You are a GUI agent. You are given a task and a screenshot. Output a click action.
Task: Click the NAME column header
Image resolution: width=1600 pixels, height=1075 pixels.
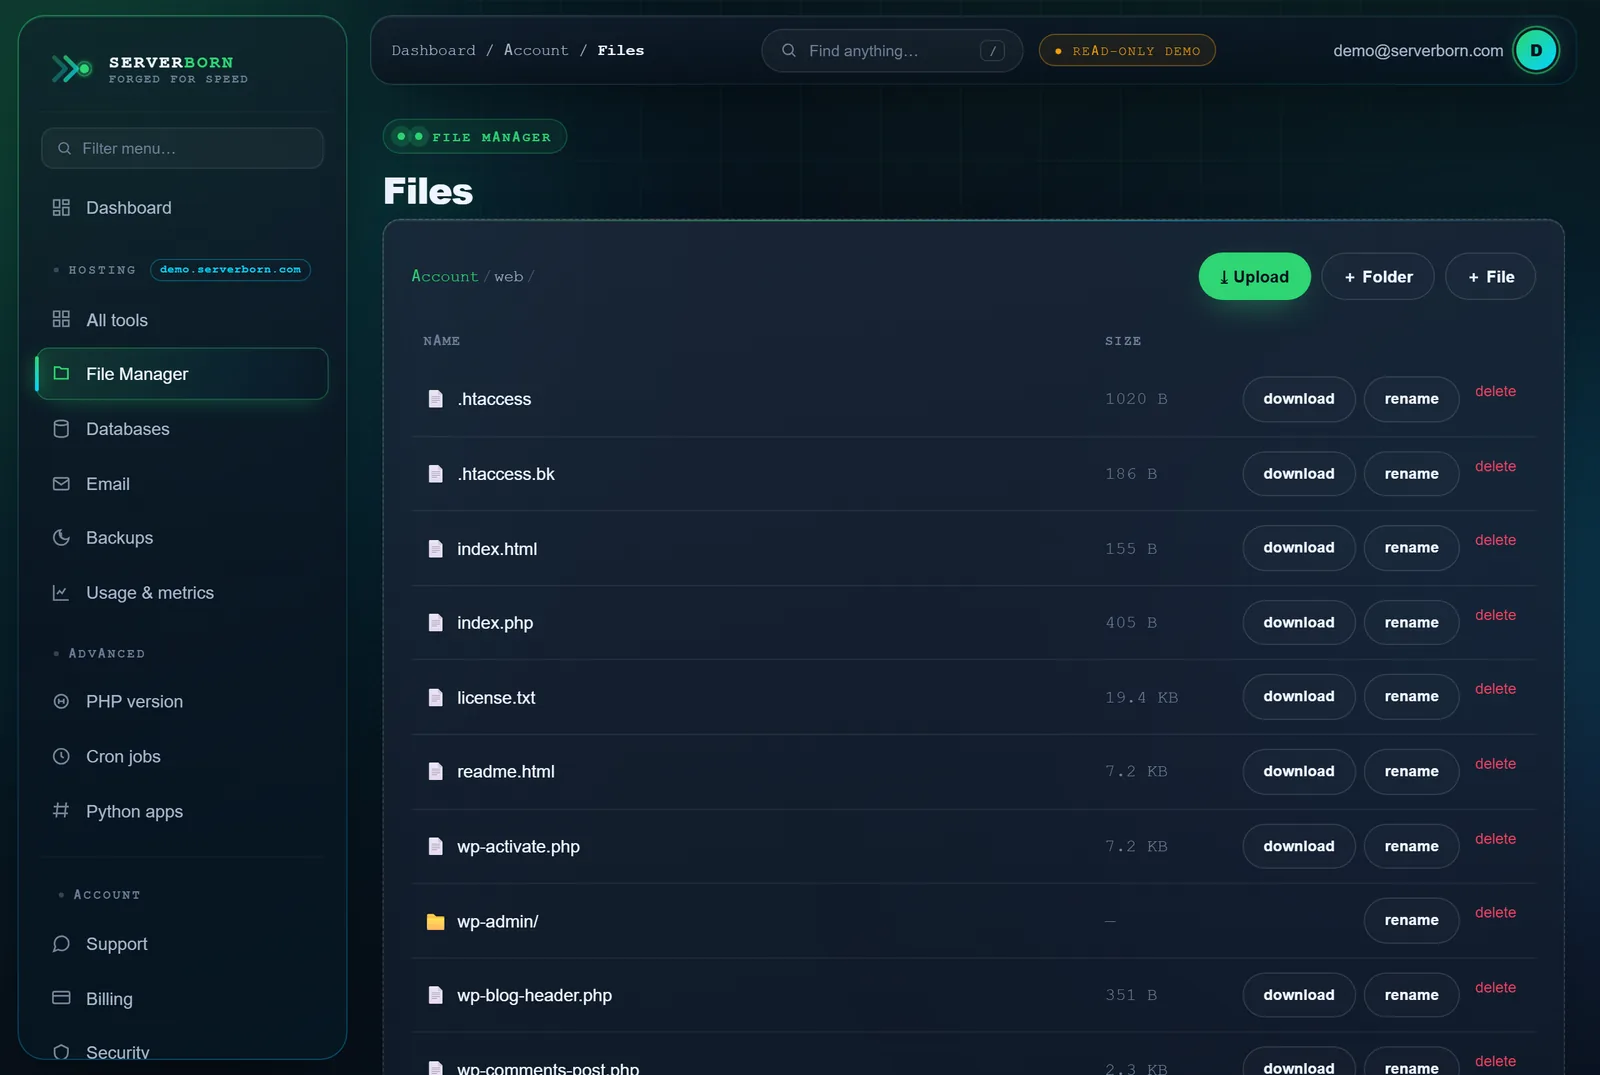pyautogui.click(x=441, y=341)
